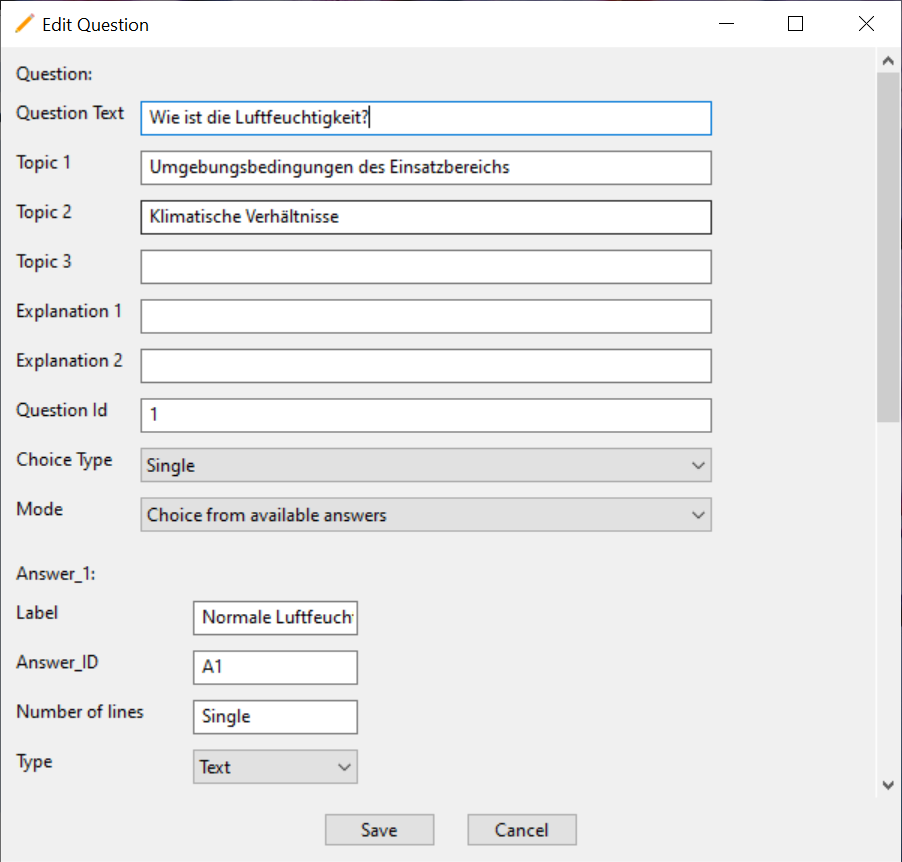Close the Edit Question dialog
This screenshot has height=862, width=902.
tap(866, 24)
